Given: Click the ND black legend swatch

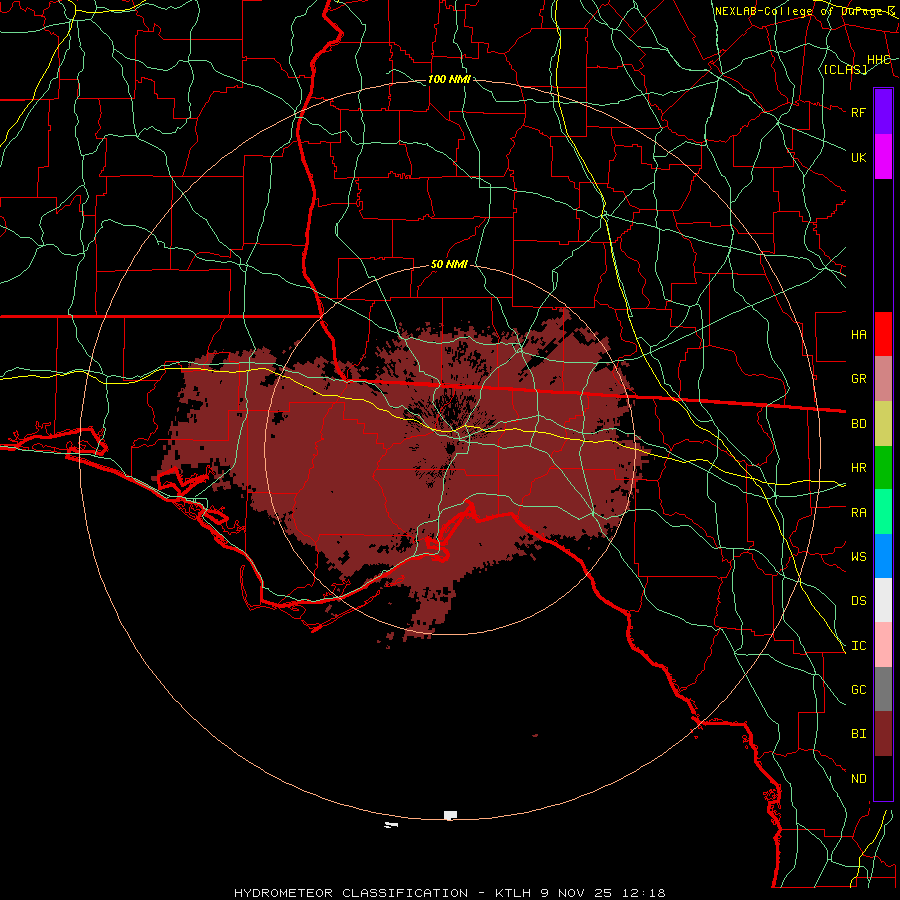Looking at the screenshot, I should click(x=883, y=778).
